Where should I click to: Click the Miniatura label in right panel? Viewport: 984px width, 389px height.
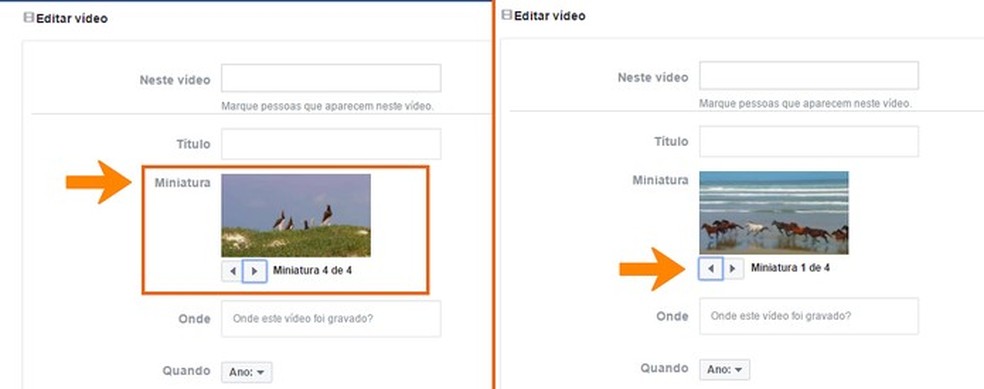660,181
